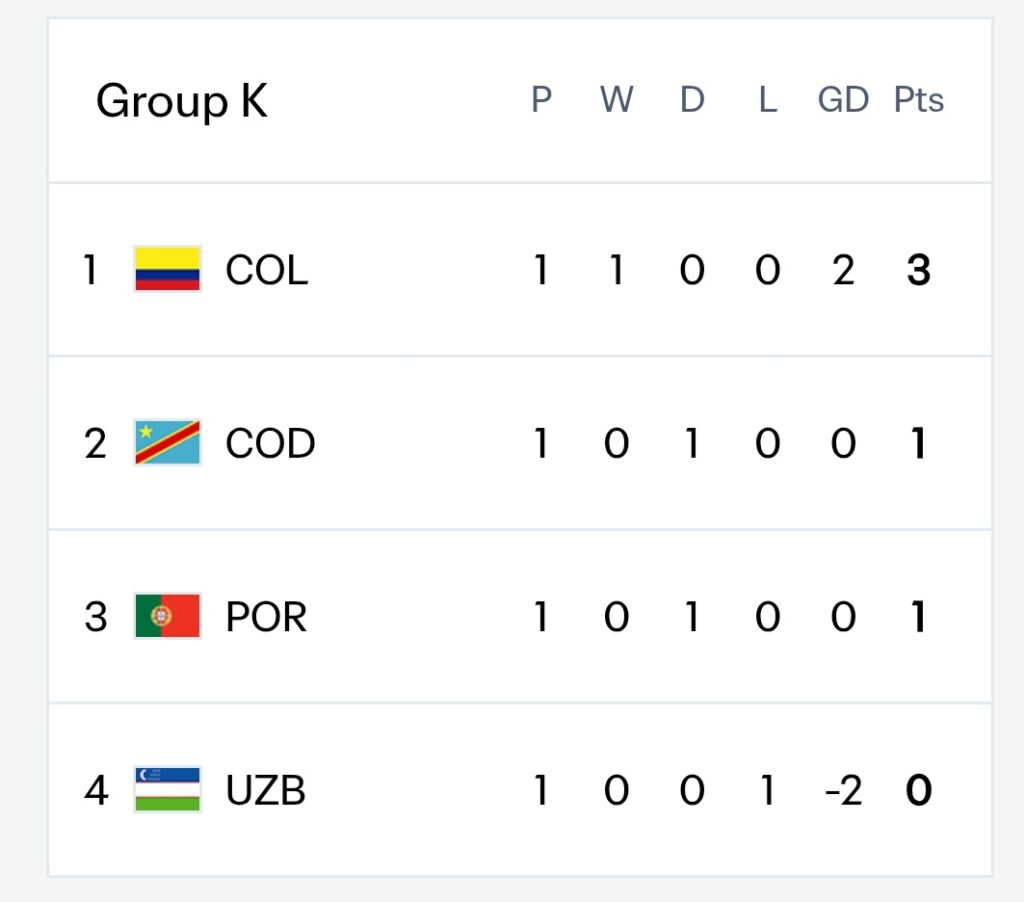The width and height of the screenshot is (1024, 902).
Task: Select the POR team name
Action: pyautogui.click(x=266, y=617)
